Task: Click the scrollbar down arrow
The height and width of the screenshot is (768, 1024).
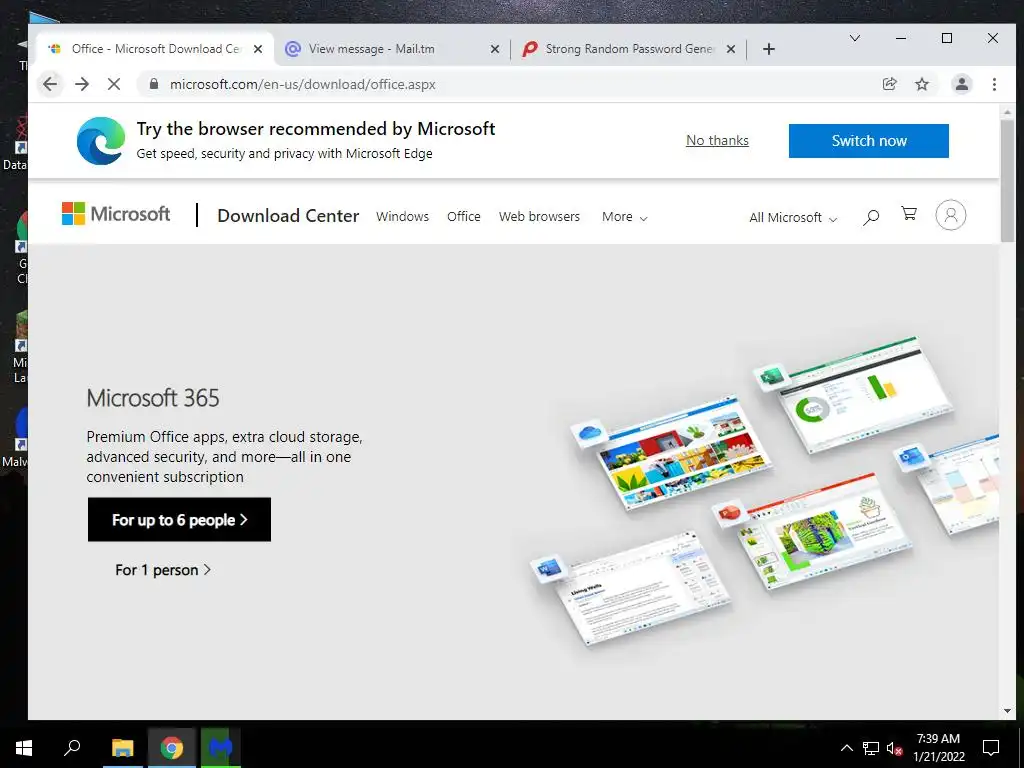Action: click(1007, 711)
